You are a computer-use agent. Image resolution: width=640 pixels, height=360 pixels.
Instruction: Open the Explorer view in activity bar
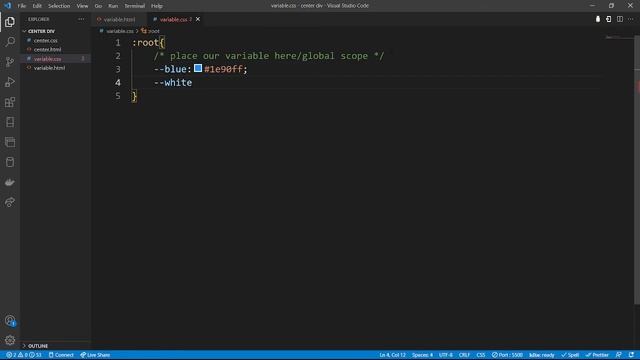pos(10,22)
